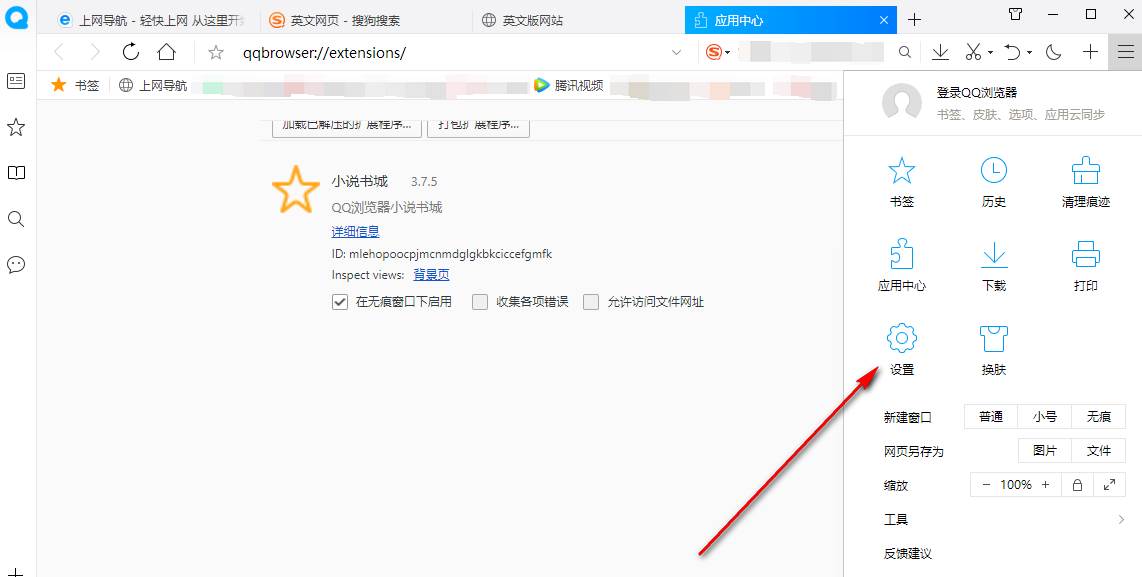Open the skin shirt icon in title bar

coord(1015,14)
